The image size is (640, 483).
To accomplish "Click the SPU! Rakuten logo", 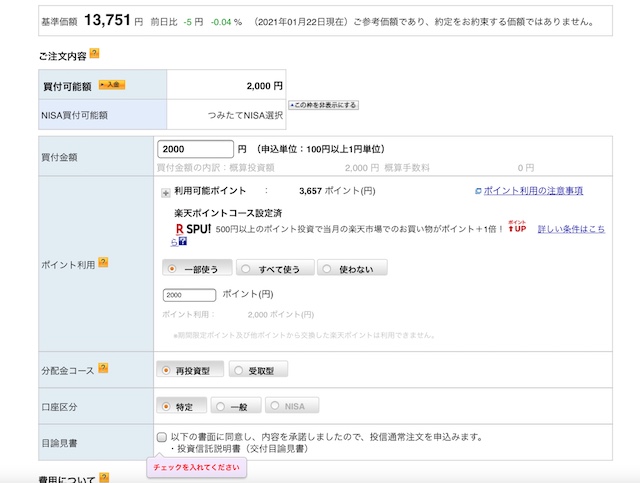I will coord(193,228).
